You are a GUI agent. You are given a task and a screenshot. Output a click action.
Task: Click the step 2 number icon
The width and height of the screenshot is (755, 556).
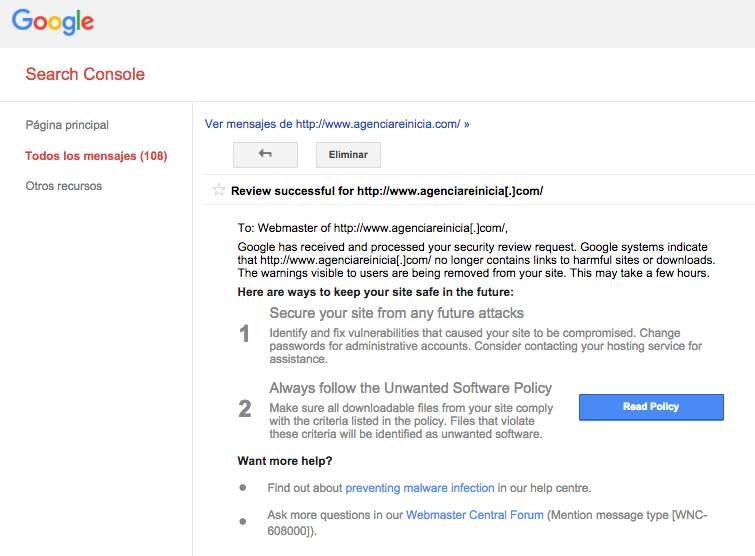click(x=245, y=408)
